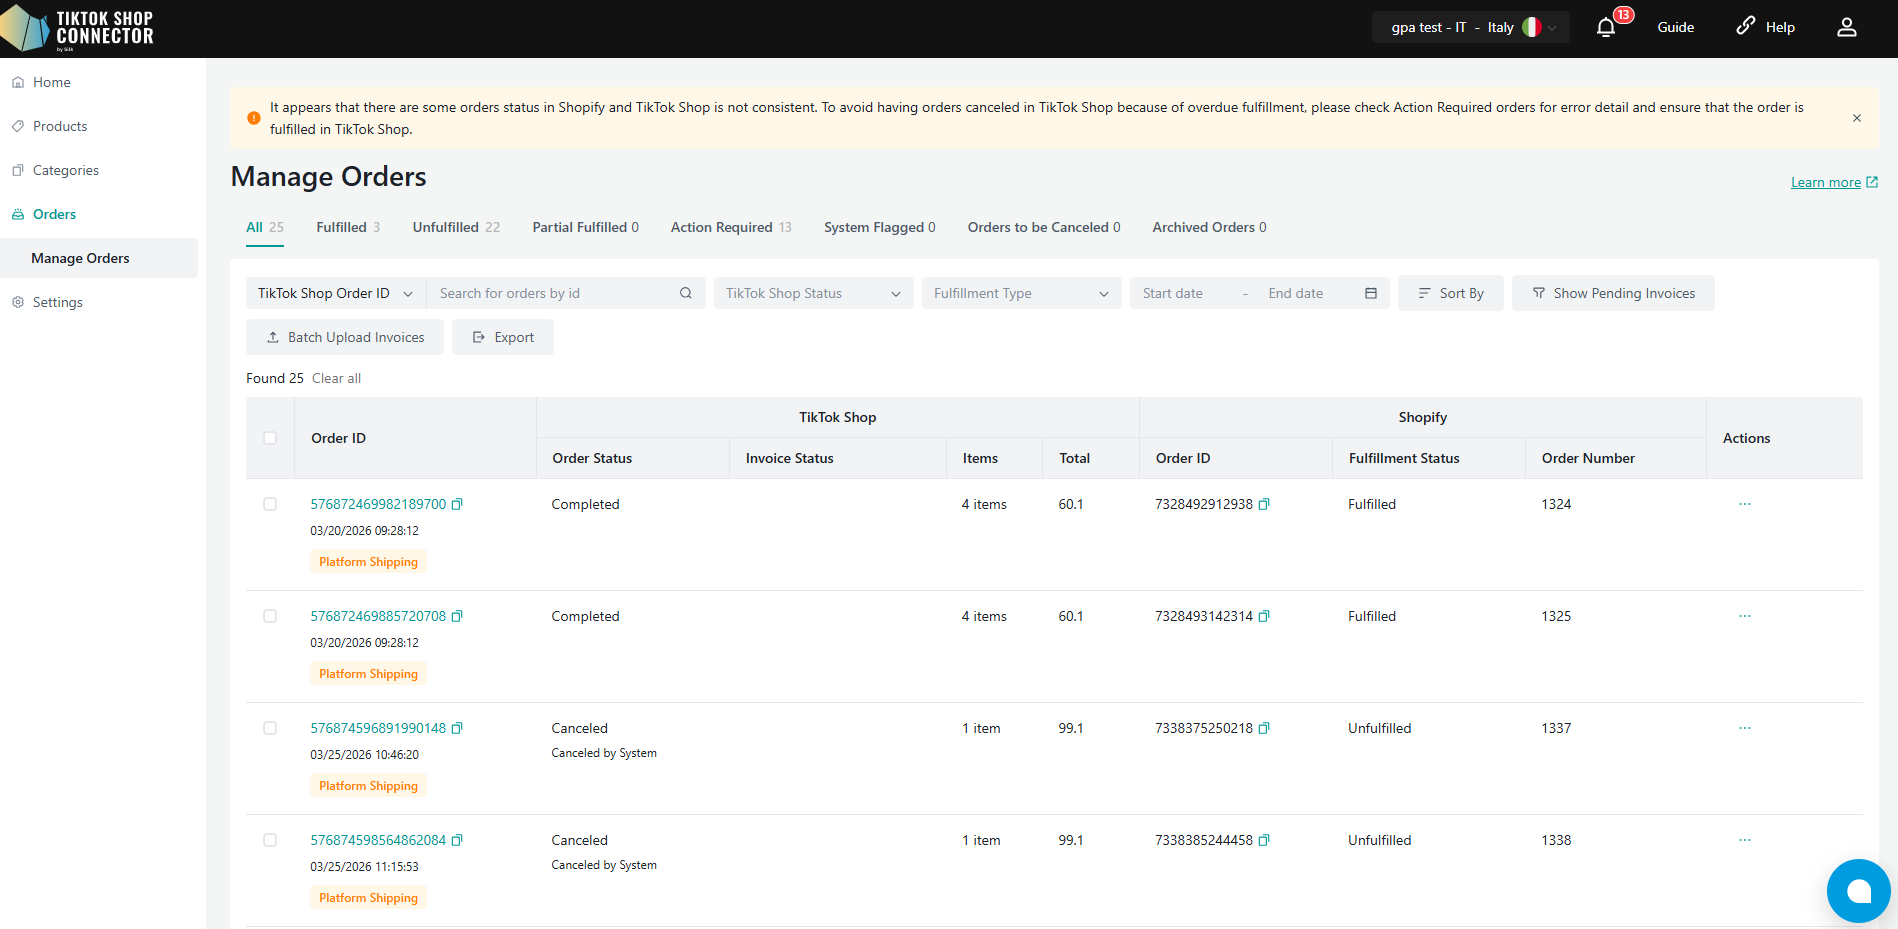Click the Help link icon
The image size is (1898, 929).
pyautogui.click(x=1746, y=26)
